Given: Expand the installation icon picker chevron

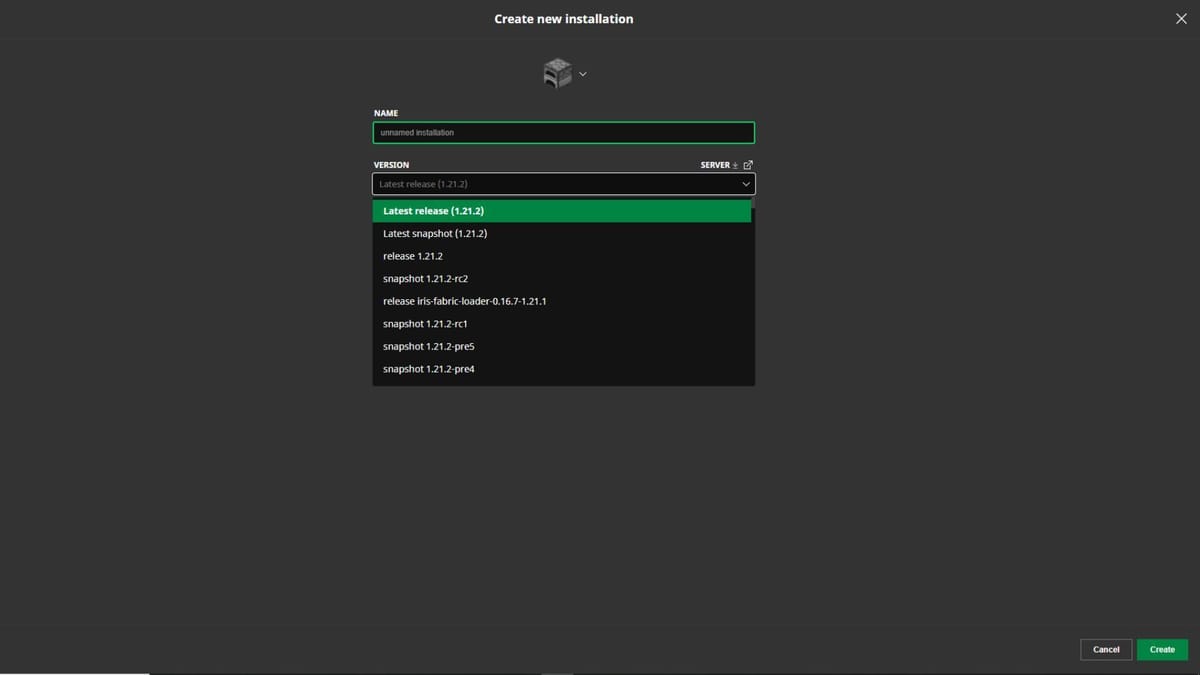Looking at the screenshot, I should [x=583, y=73].
